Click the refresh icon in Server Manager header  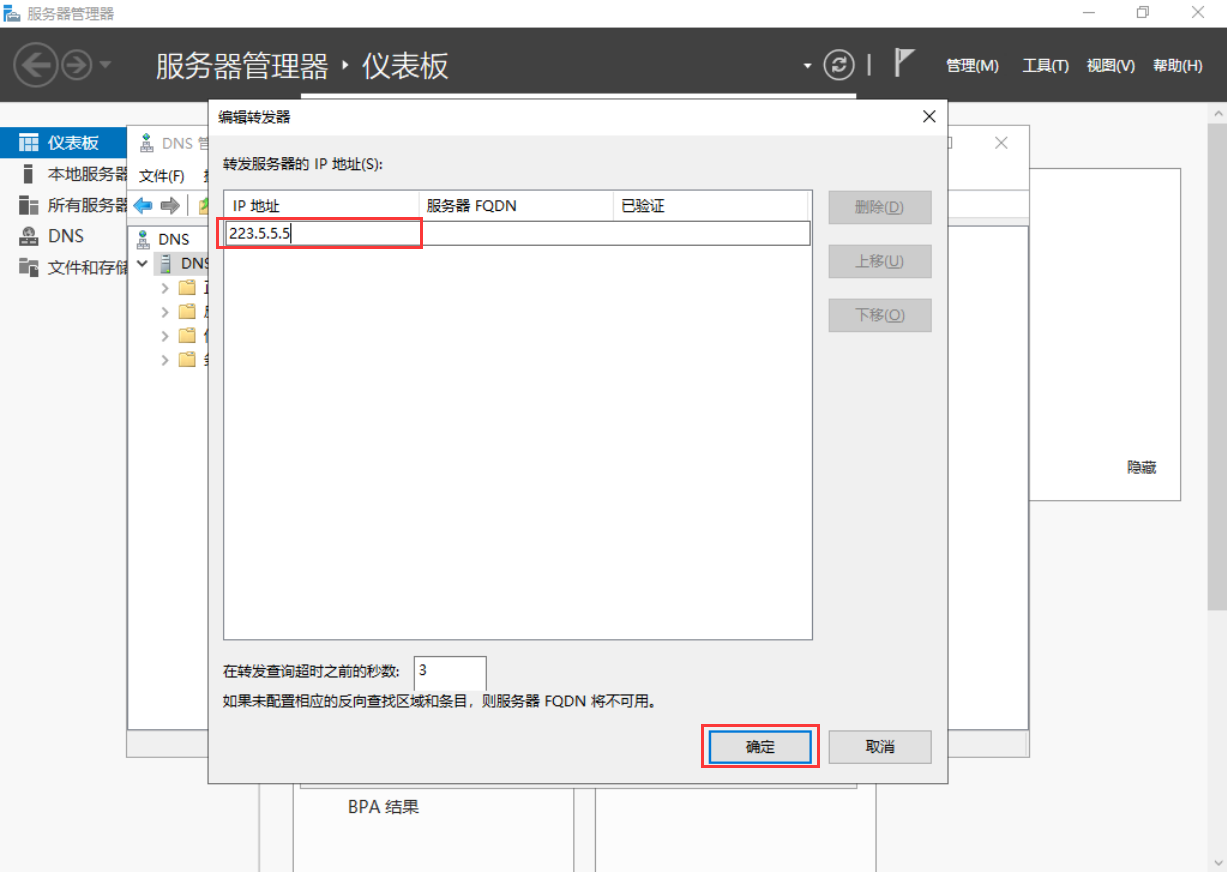[839, 65]
